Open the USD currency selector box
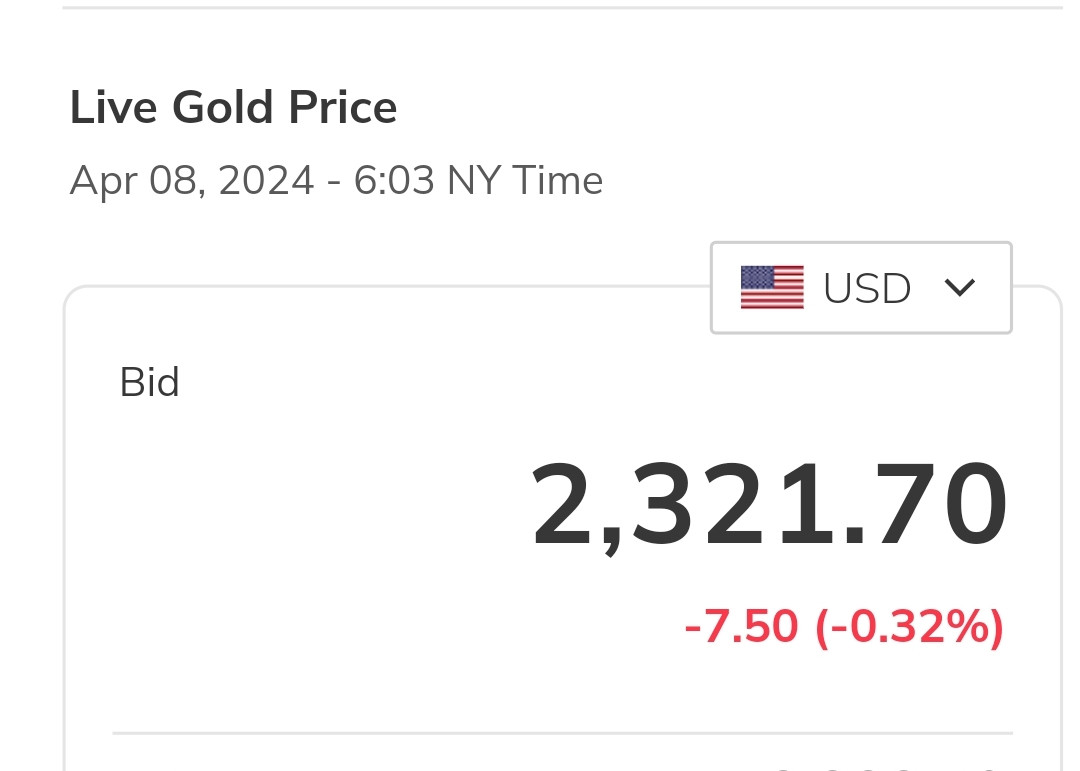 click(861, 288)
